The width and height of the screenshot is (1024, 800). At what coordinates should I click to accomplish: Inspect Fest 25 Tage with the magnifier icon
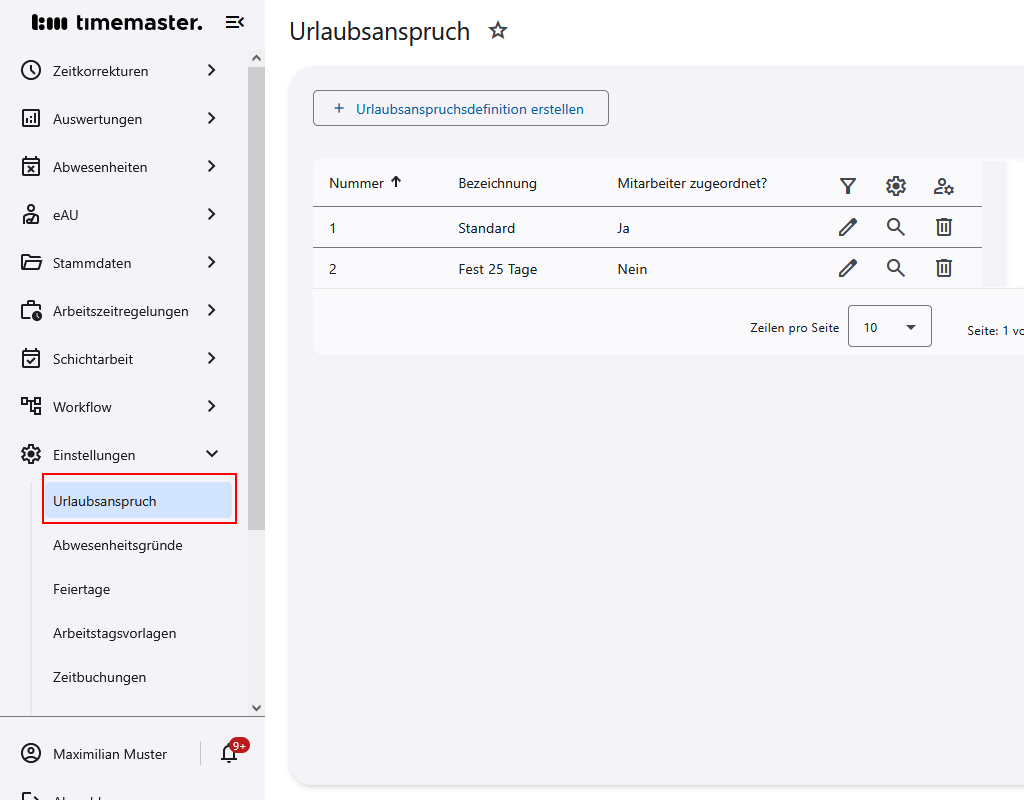(895, 268)
